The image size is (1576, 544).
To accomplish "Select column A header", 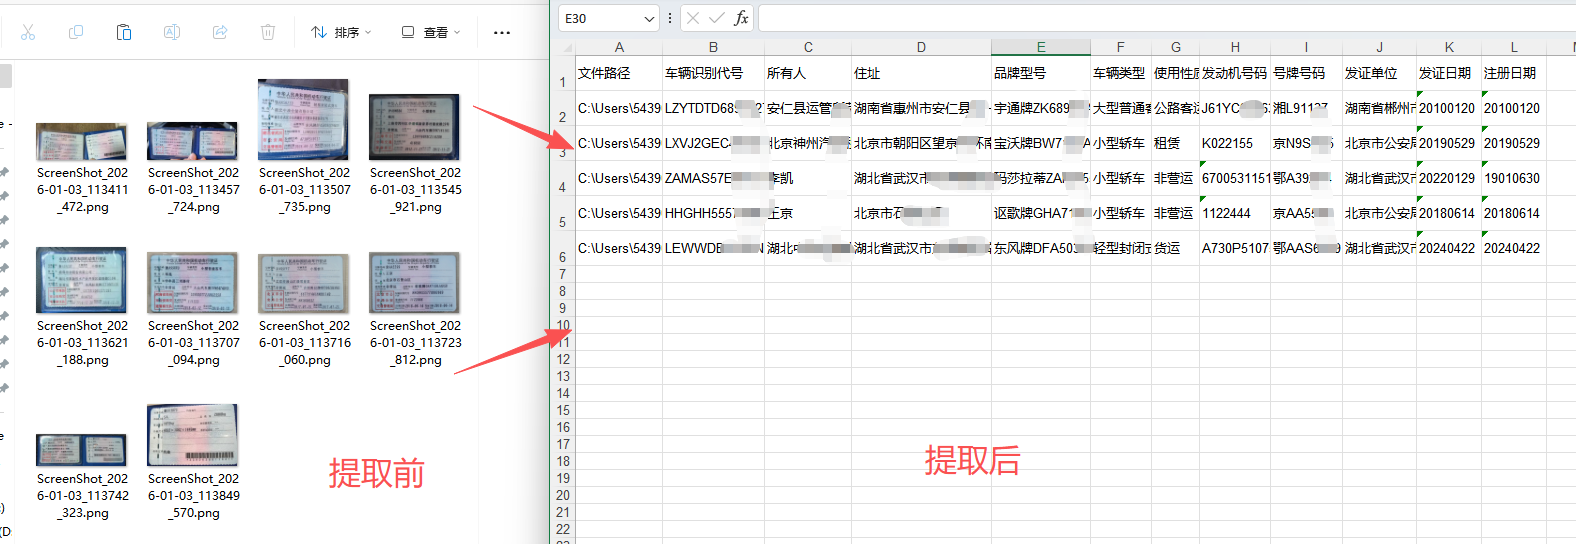I will click(619, 47).
